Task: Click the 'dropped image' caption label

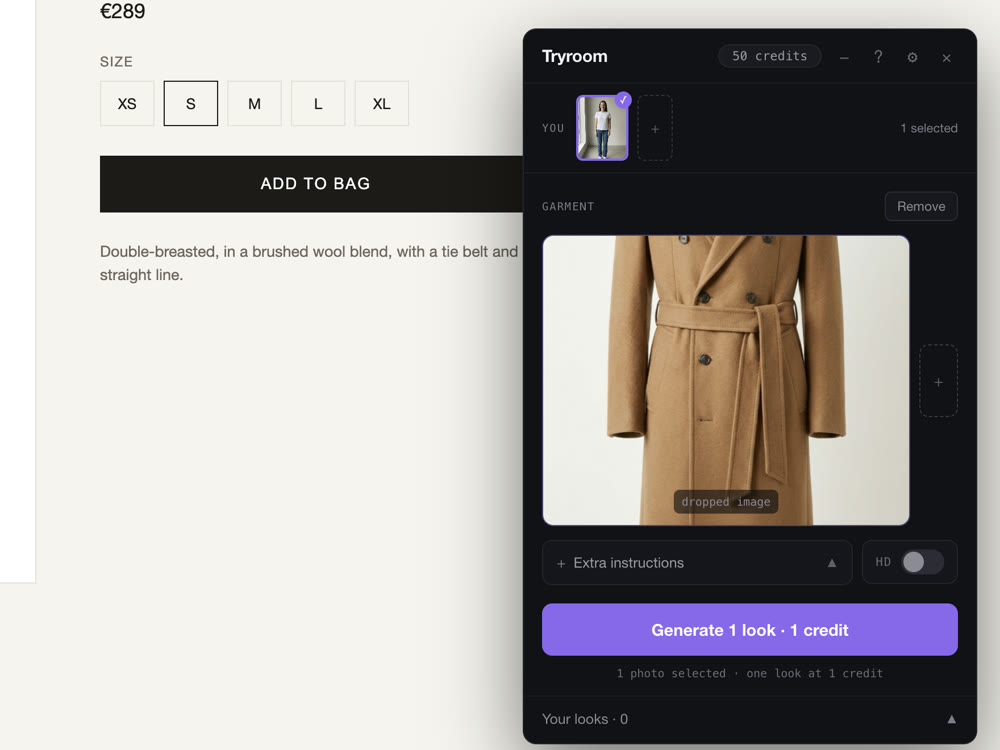Action: pos(726,502)
